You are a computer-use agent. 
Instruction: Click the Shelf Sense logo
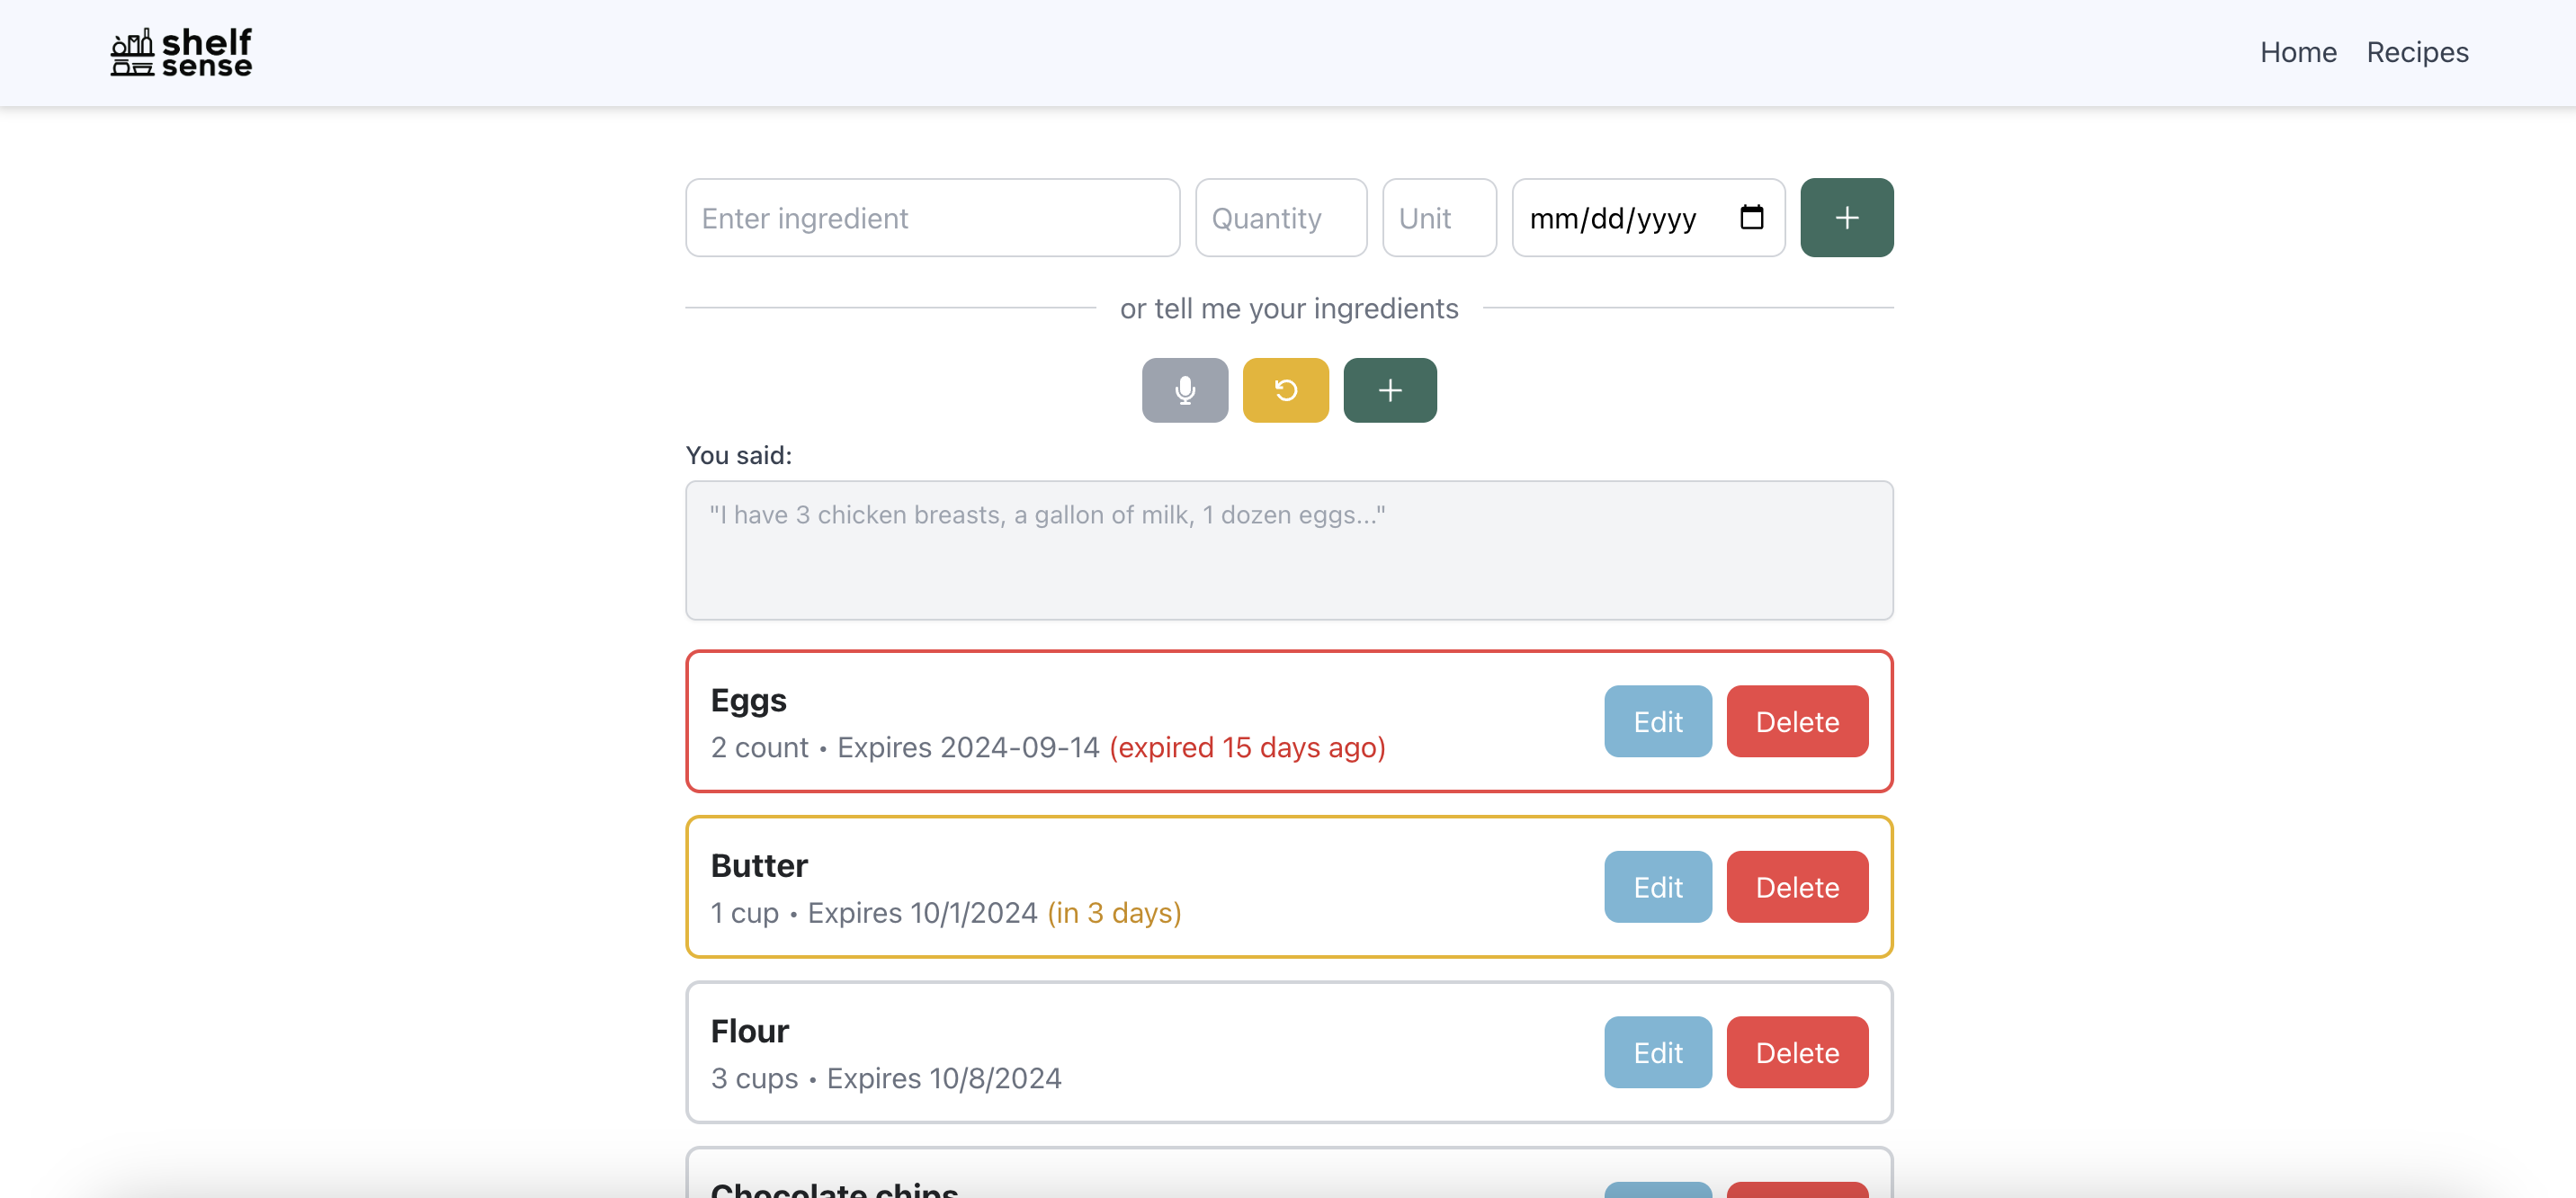[x=181, y=52]
